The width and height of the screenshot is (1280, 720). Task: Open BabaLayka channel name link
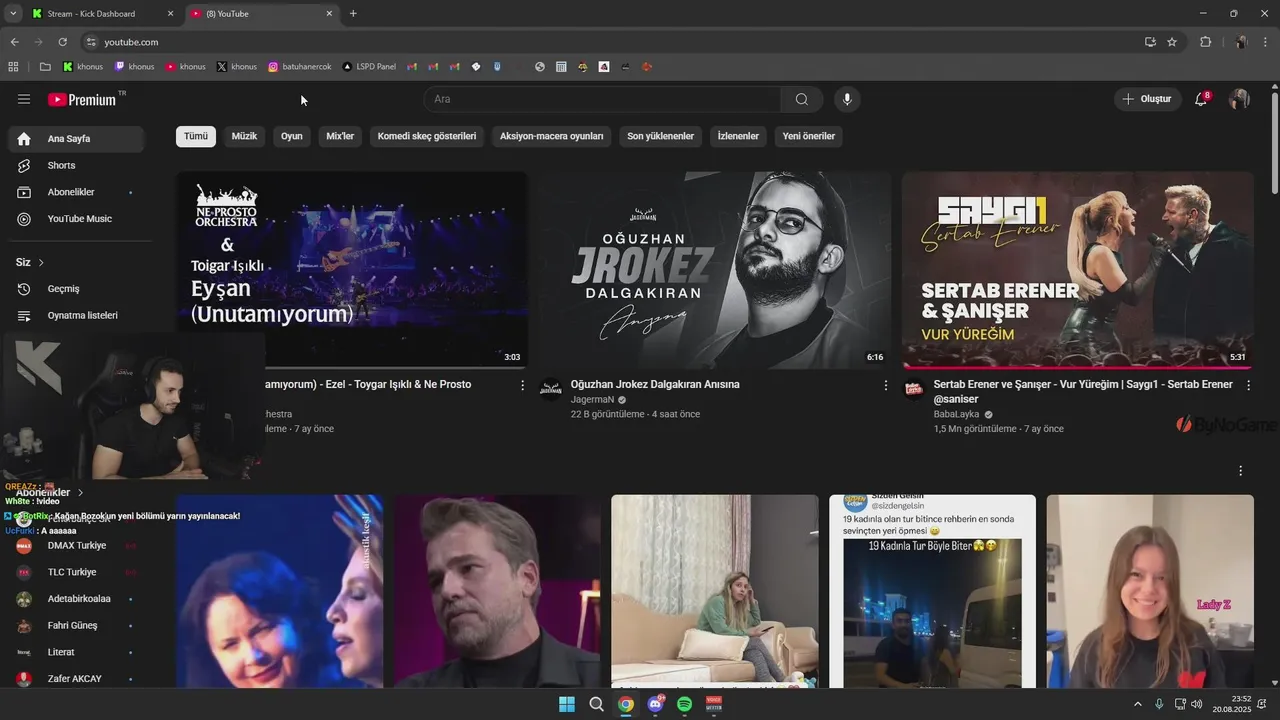957,414
